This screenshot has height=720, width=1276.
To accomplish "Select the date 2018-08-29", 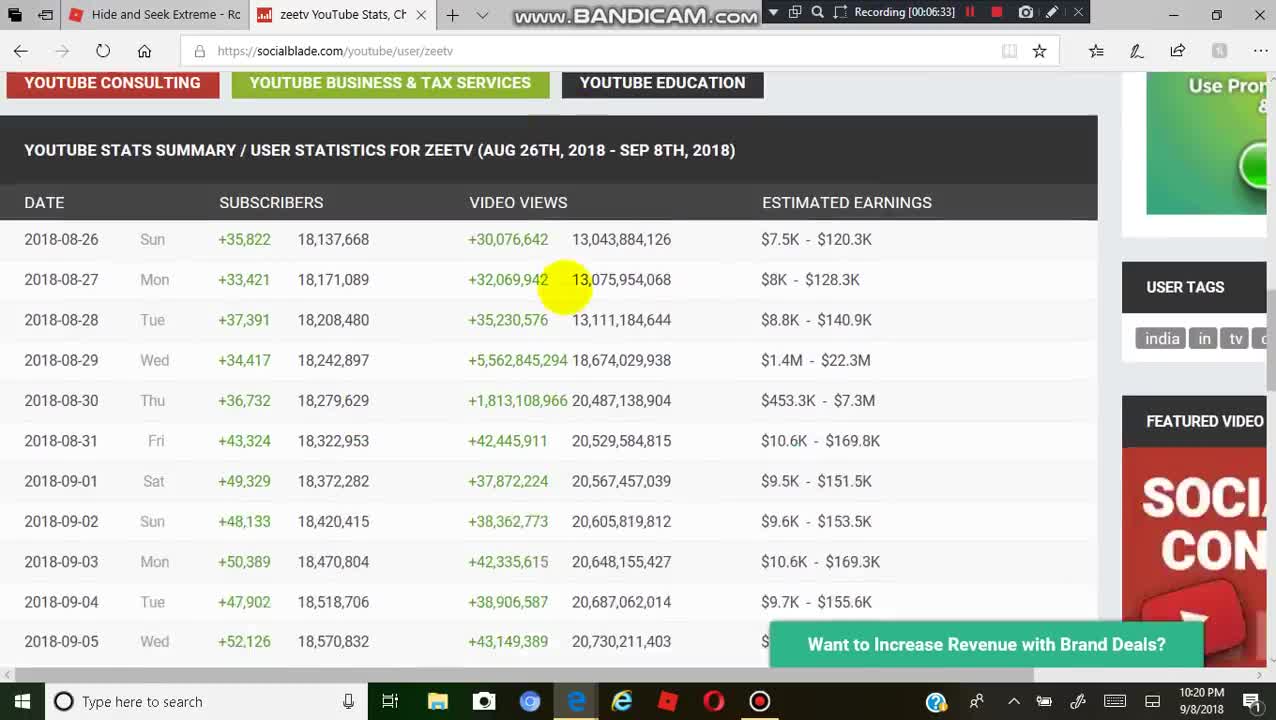I will tap(62, 361).
